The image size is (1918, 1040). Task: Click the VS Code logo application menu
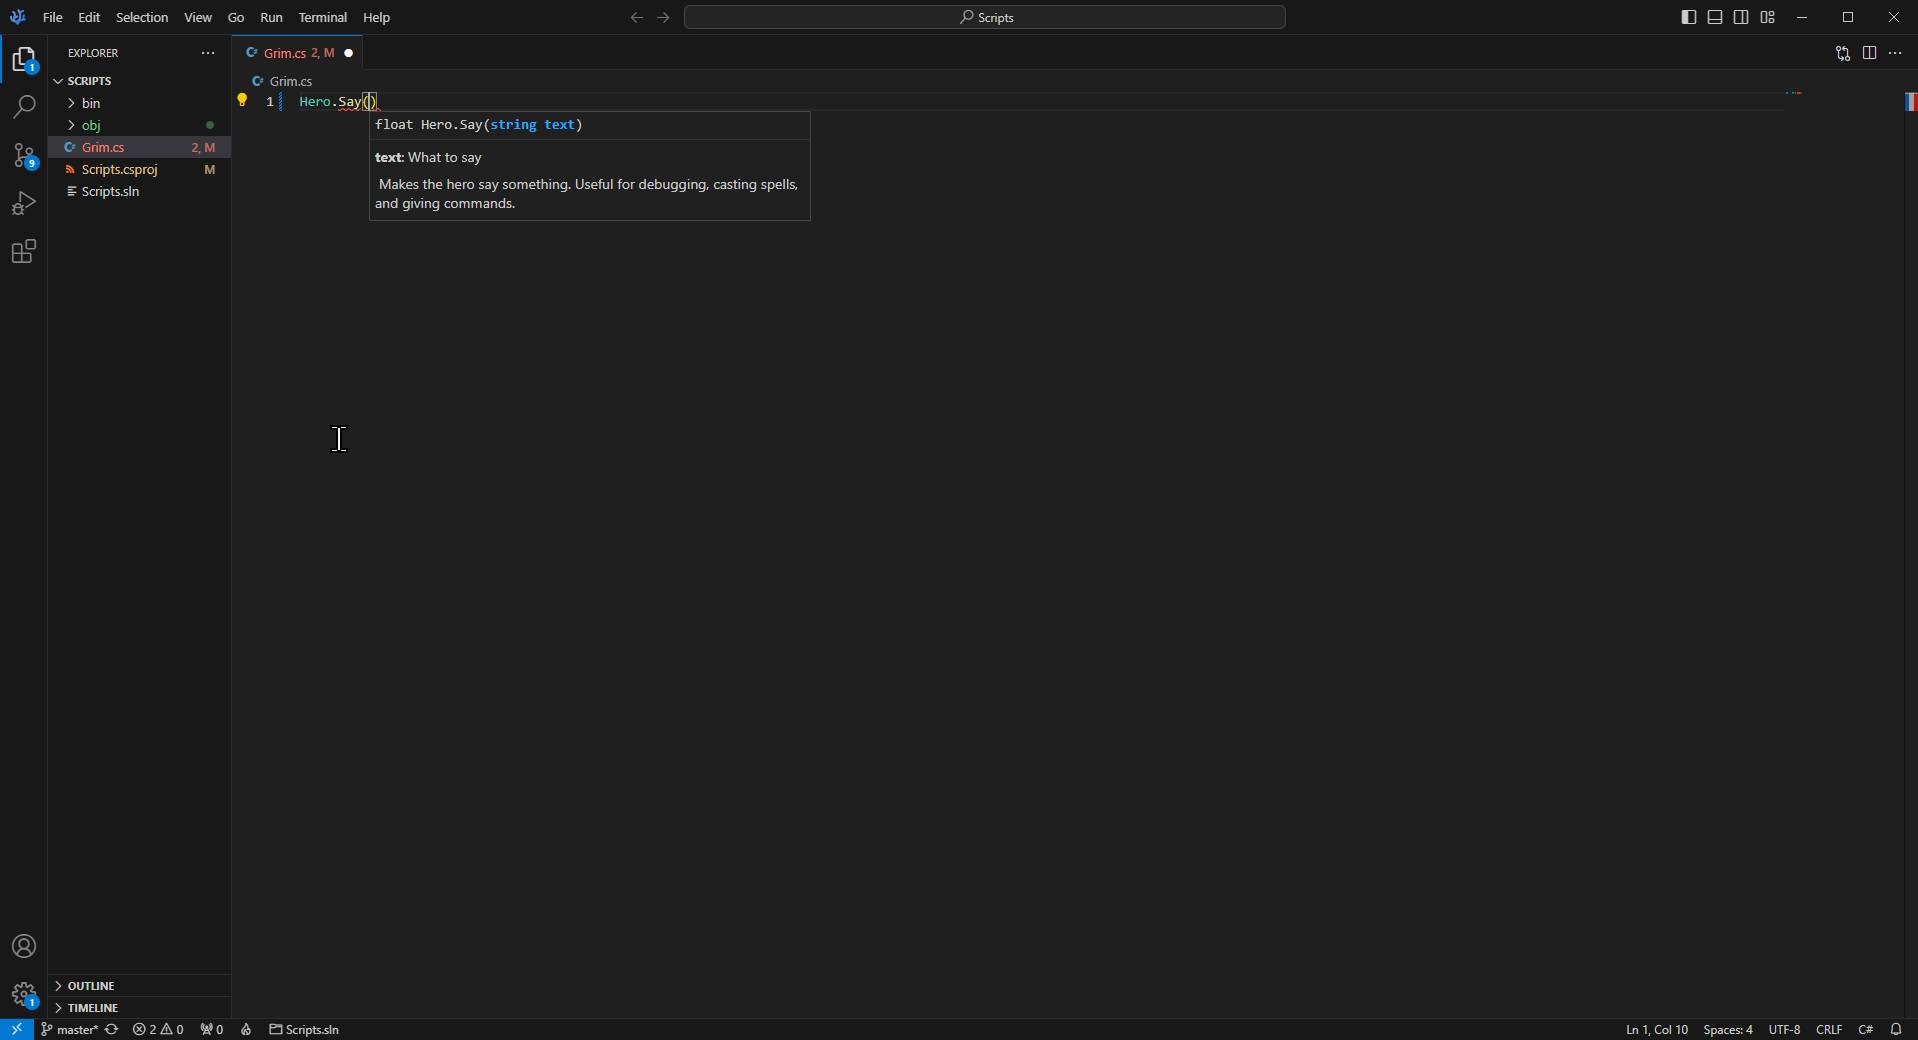coord(17,17)
